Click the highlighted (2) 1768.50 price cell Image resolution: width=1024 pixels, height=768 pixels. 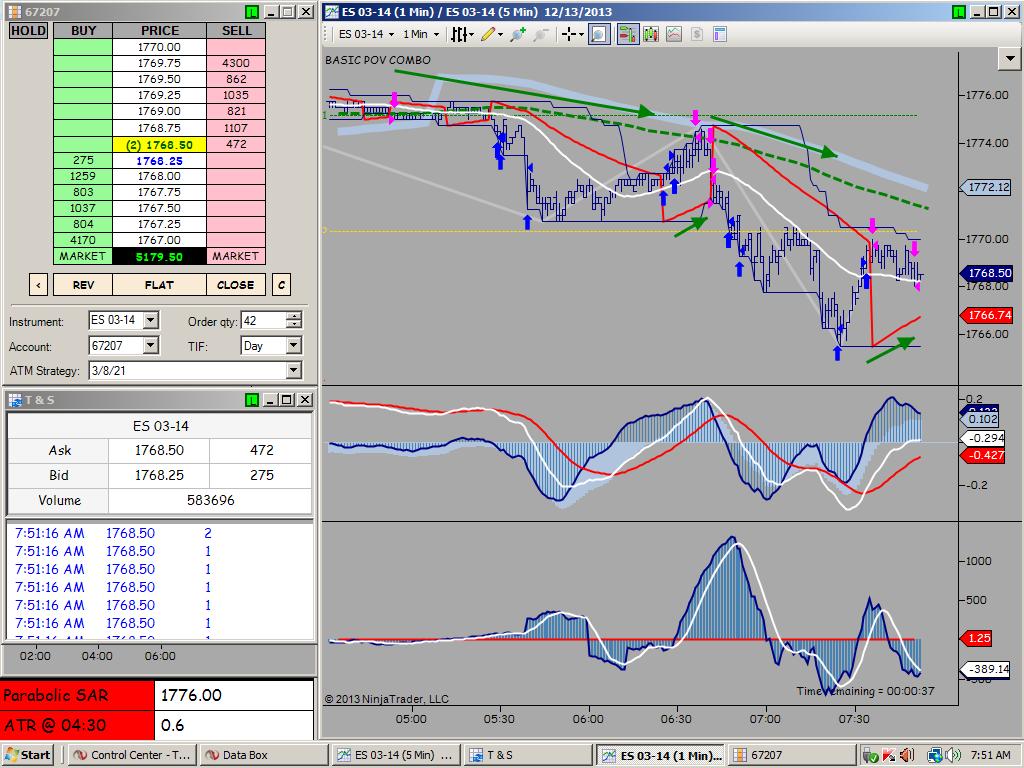pyautogui.click(x=159, y=144)
